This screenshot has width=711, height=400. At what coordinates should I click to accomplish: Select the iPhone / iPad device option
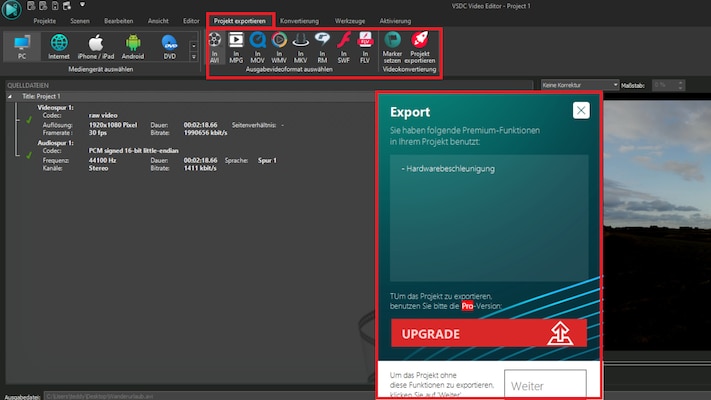click(x=97, y=47)
